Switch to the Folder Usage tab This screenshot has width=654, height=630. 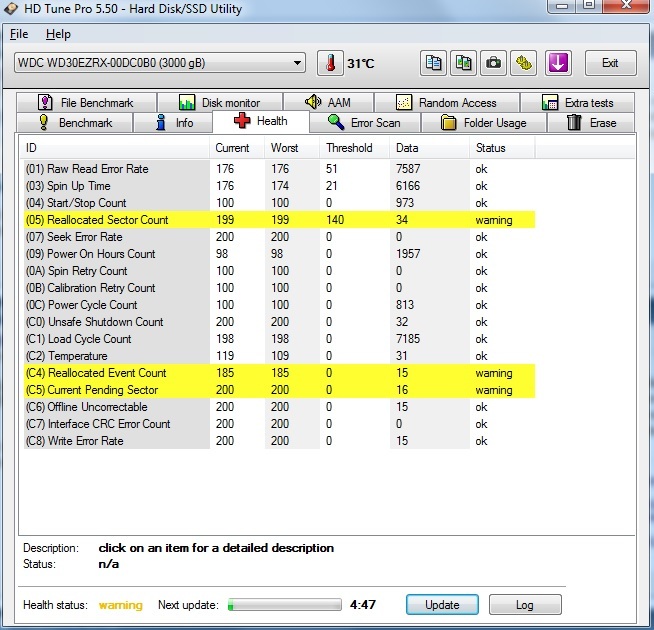pyautogui.click(x=484, y=123)
